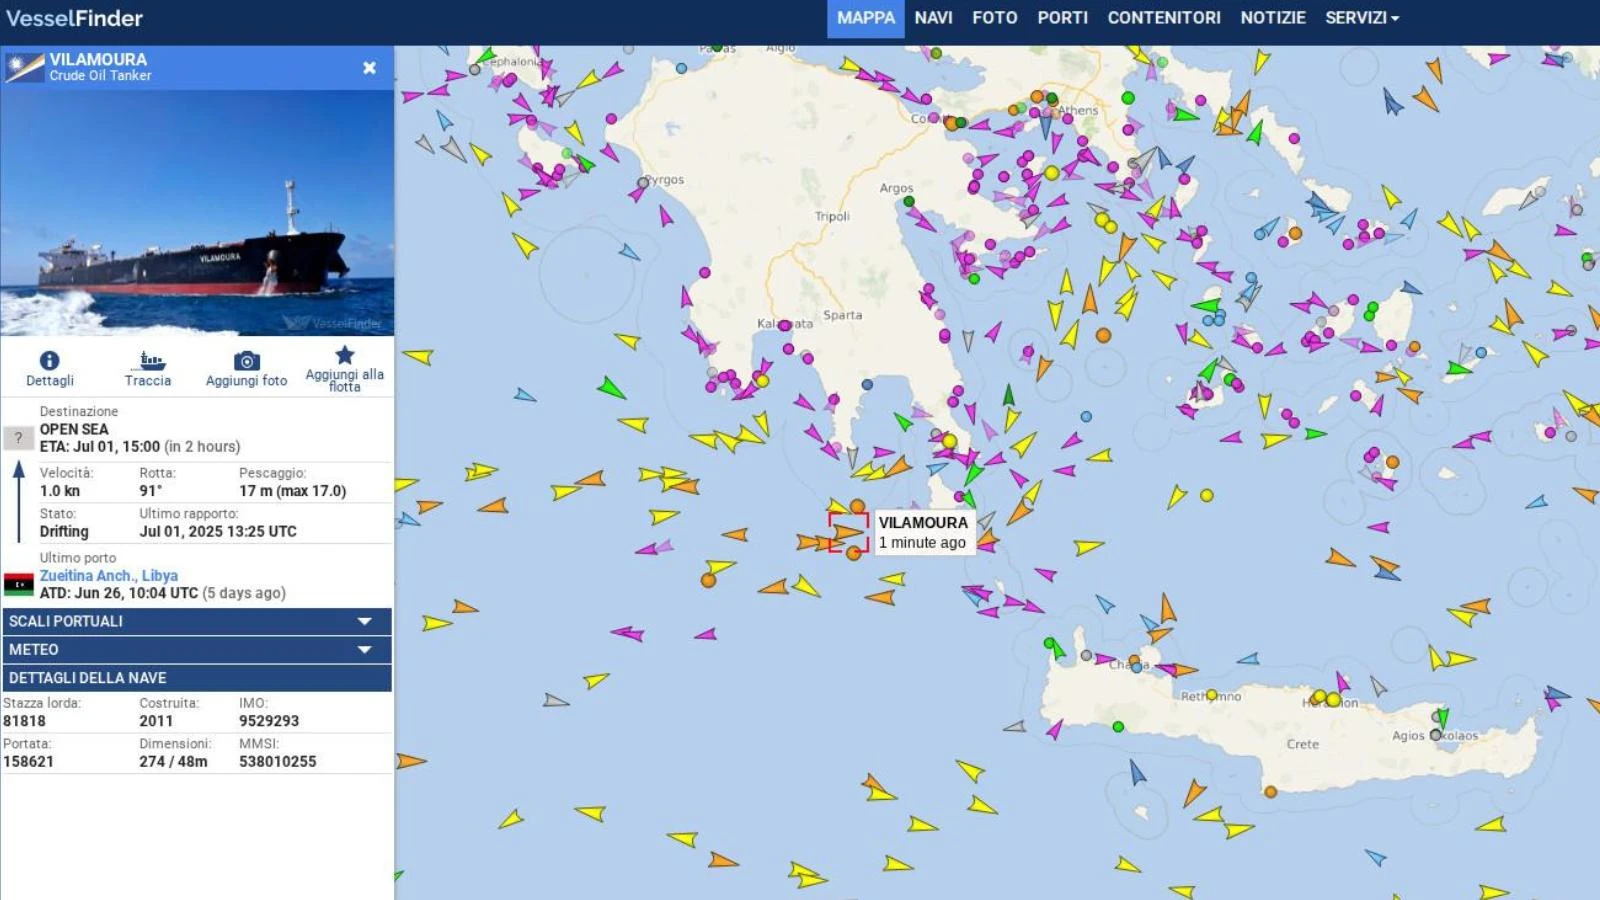Close the VILAMOURA vessel panel
Screen dimensions: 1600x900
click(x=369, y=68)
